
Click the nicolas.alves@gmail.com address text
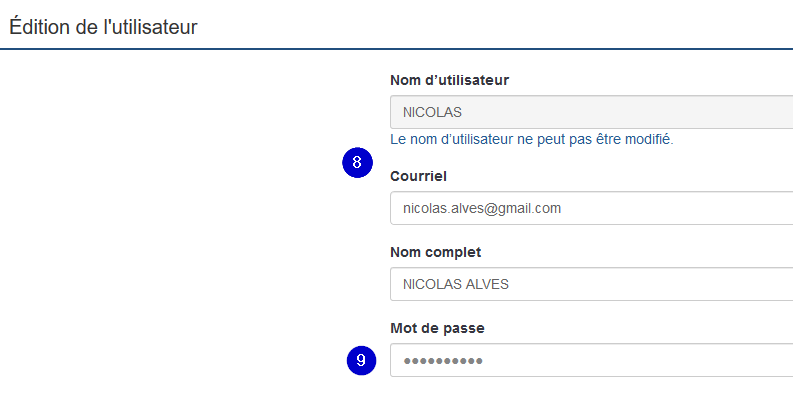tap(482, 208)
